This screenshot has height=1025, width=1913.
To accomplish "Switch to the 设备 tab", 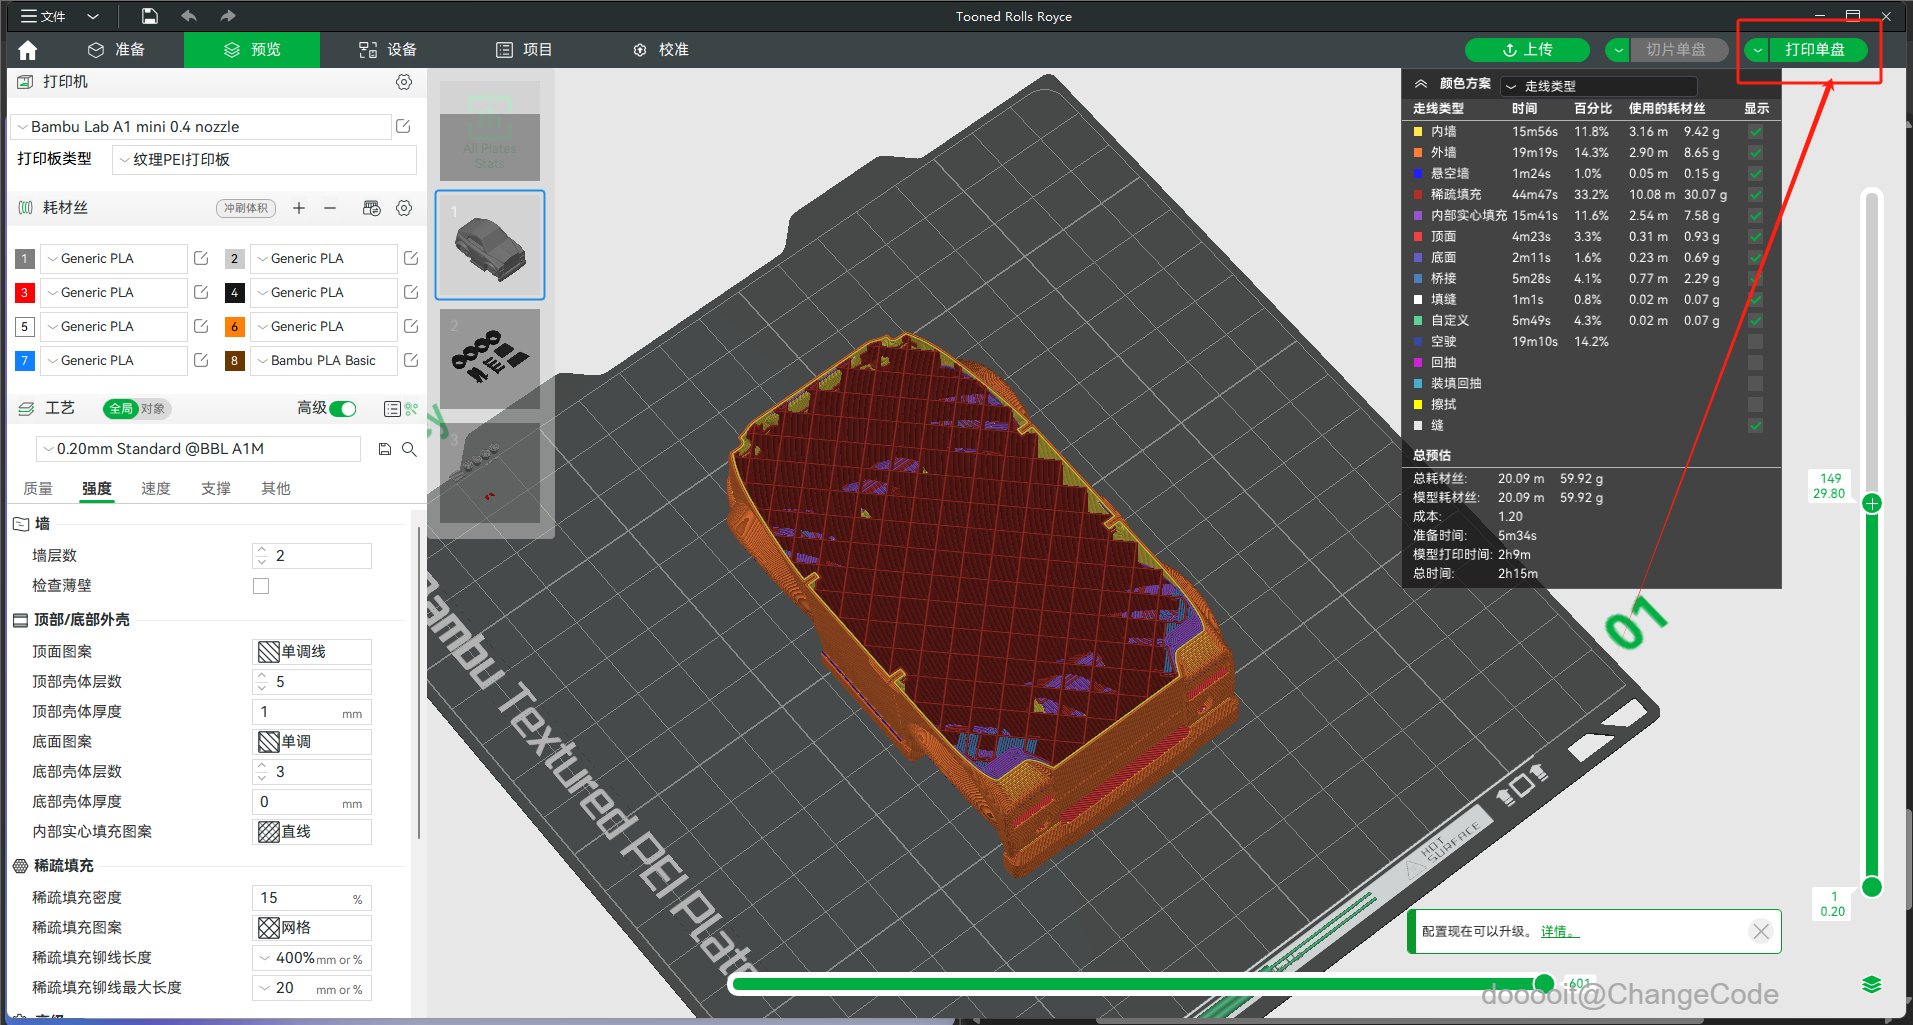I will [x=388, y=50].
